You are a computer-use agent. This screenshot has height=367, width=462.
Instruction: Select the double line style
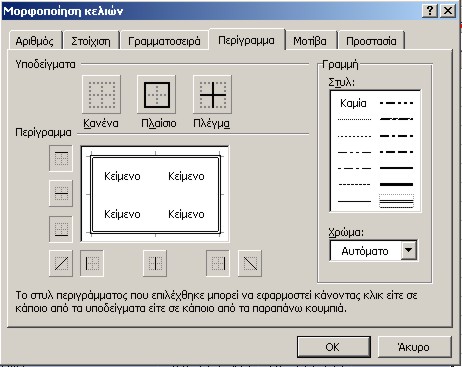[x=396, y=201]
